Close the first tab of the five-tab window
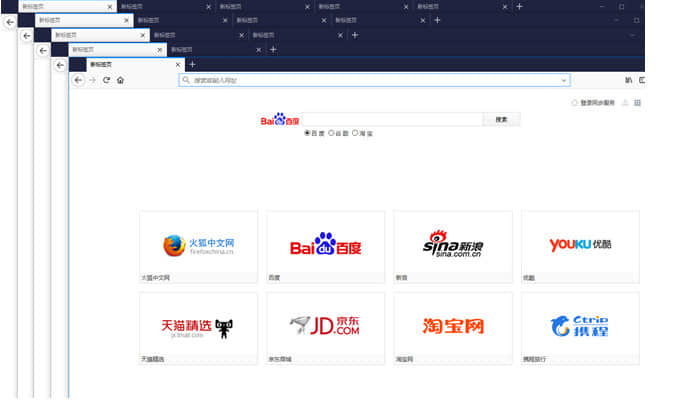The width and height of the screenshot is (674, 412). (110, 7)
